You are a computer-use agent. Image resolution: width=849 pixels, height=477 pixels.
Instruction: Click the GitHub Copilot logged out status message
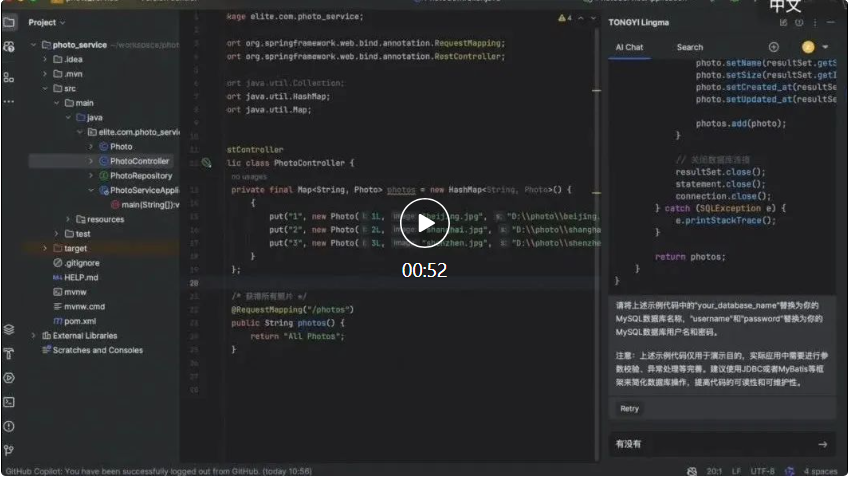[158, 472]
